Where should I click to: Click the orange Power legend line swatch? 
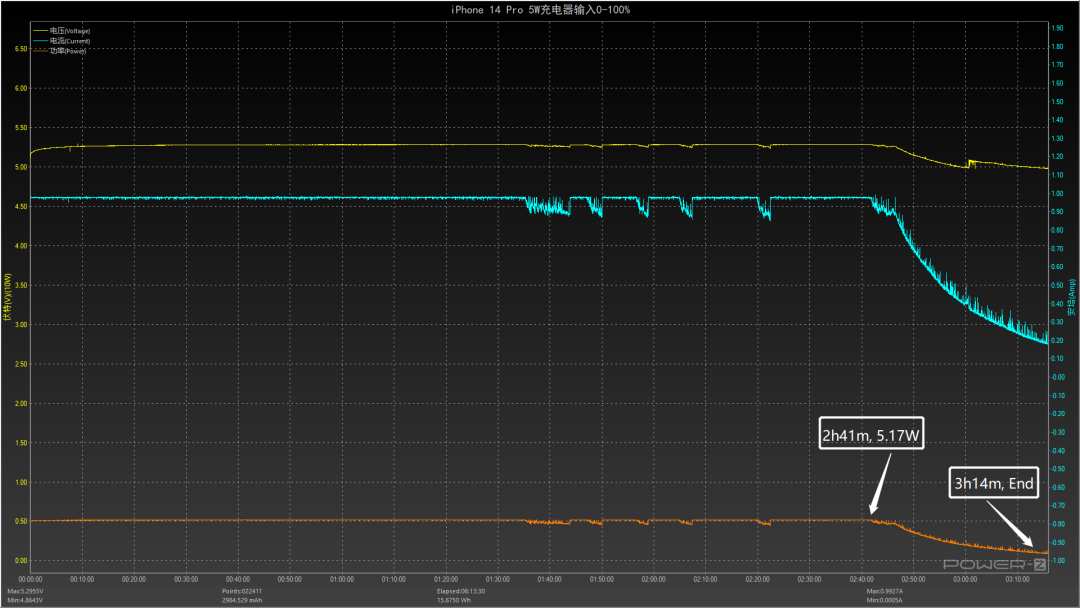40,51
